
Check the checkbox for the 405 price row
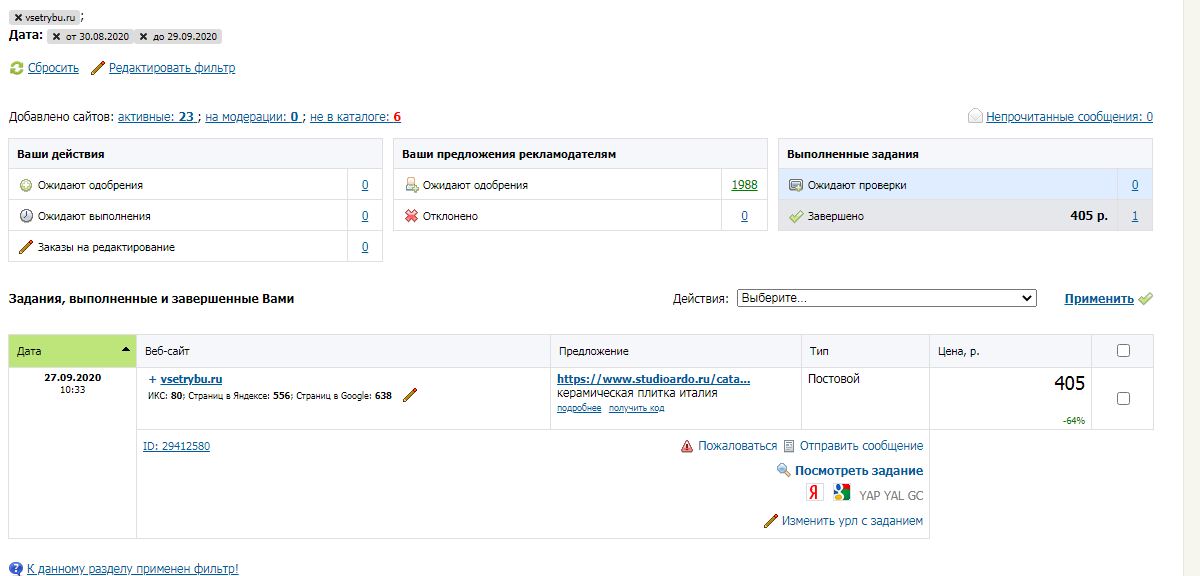(x=1123, y=399)
